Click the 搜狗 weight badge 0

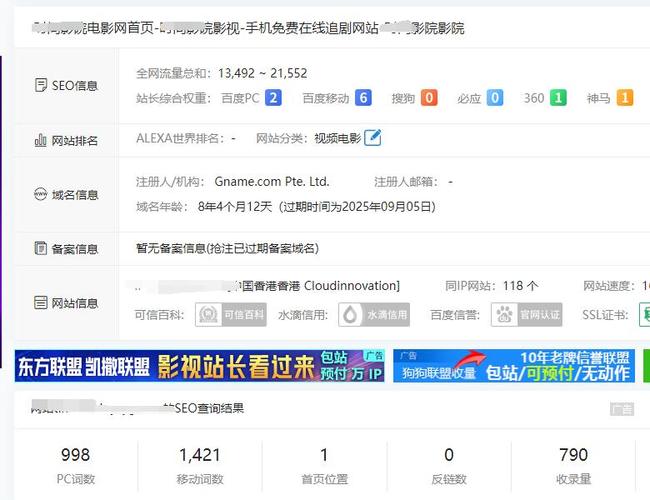coord(429,98)
